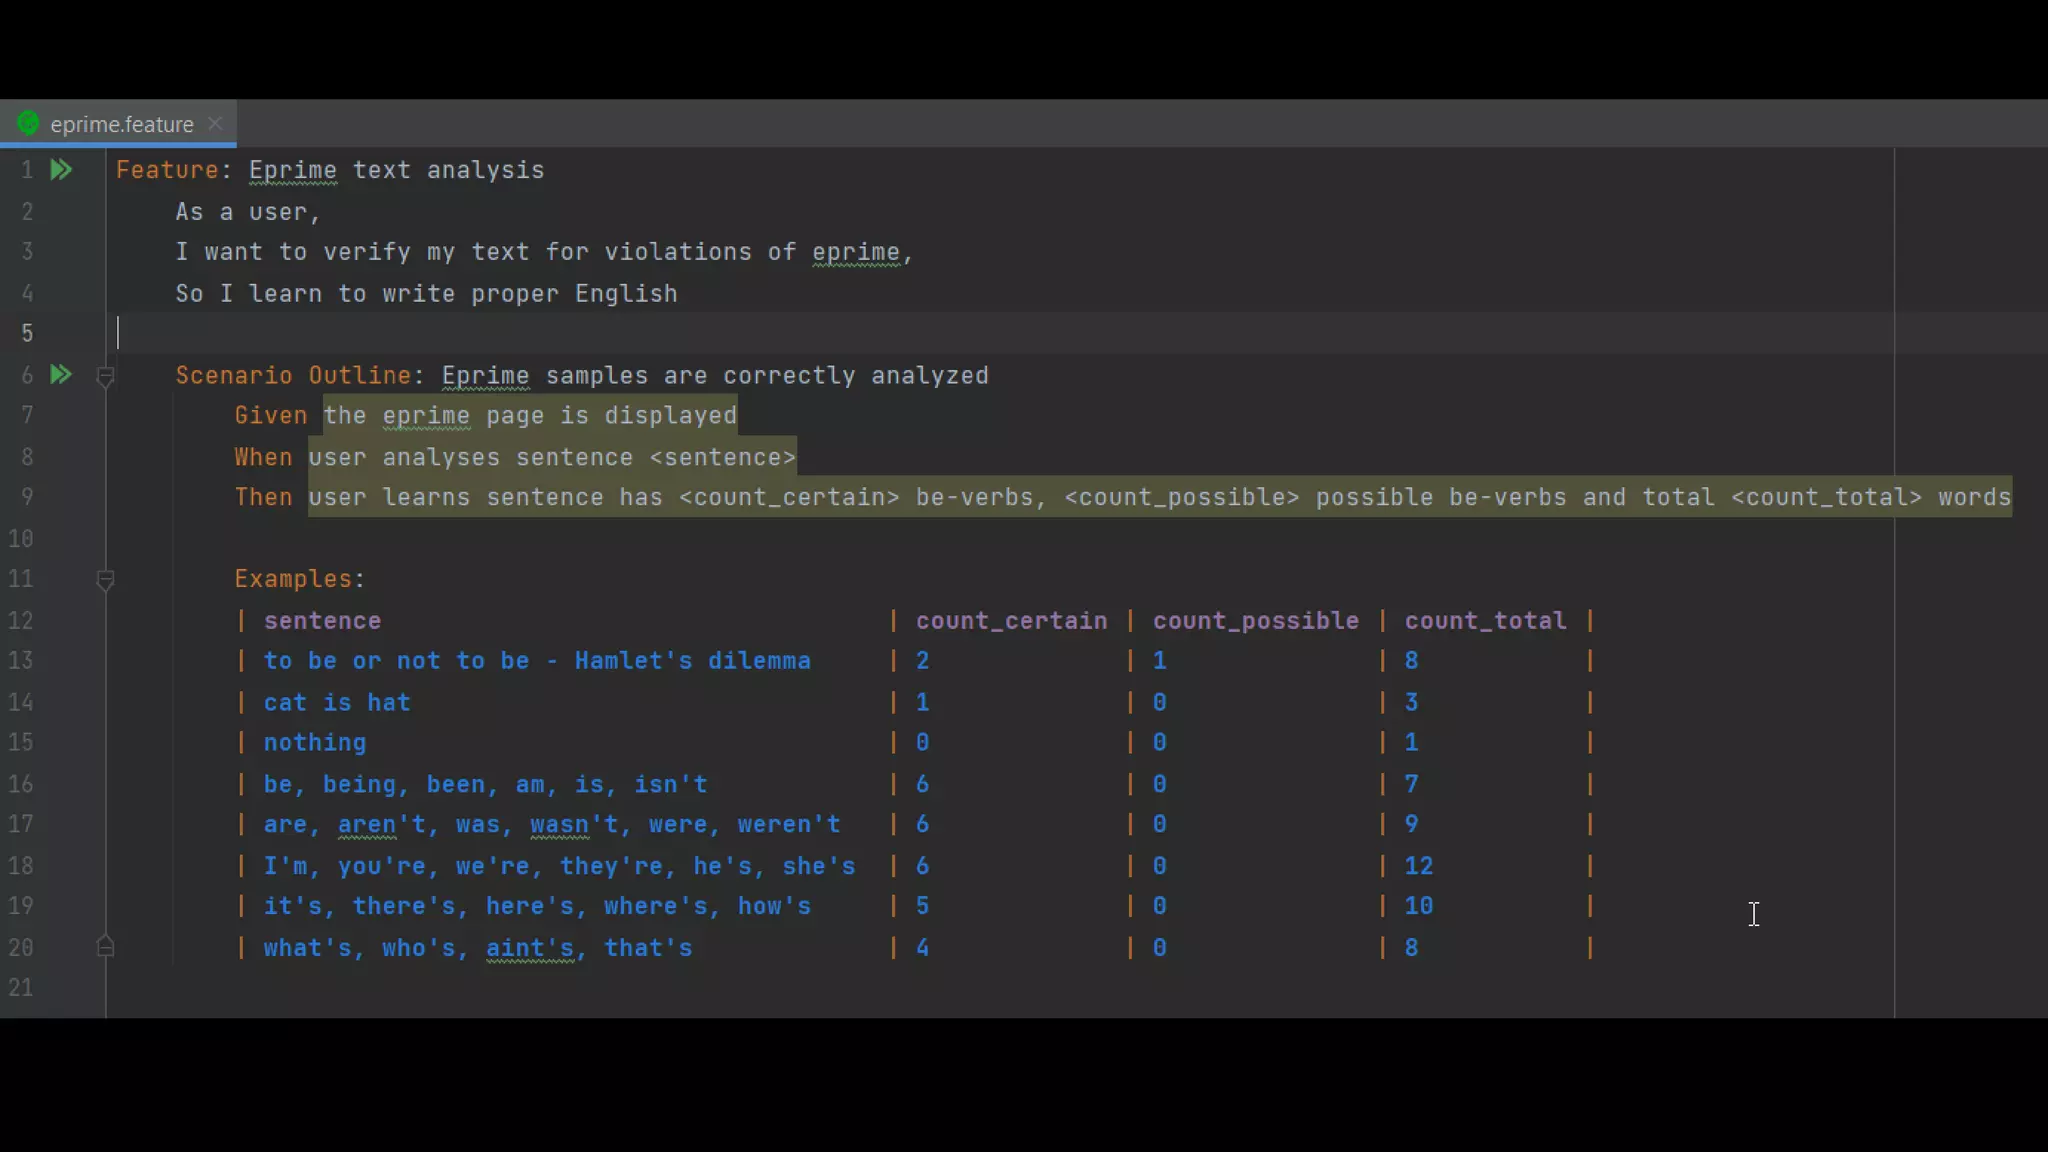The width and height of the screenshot is (2048, 1152).
Task: Collapse the Scenario Outline fold marker
Action: (105, 376)
